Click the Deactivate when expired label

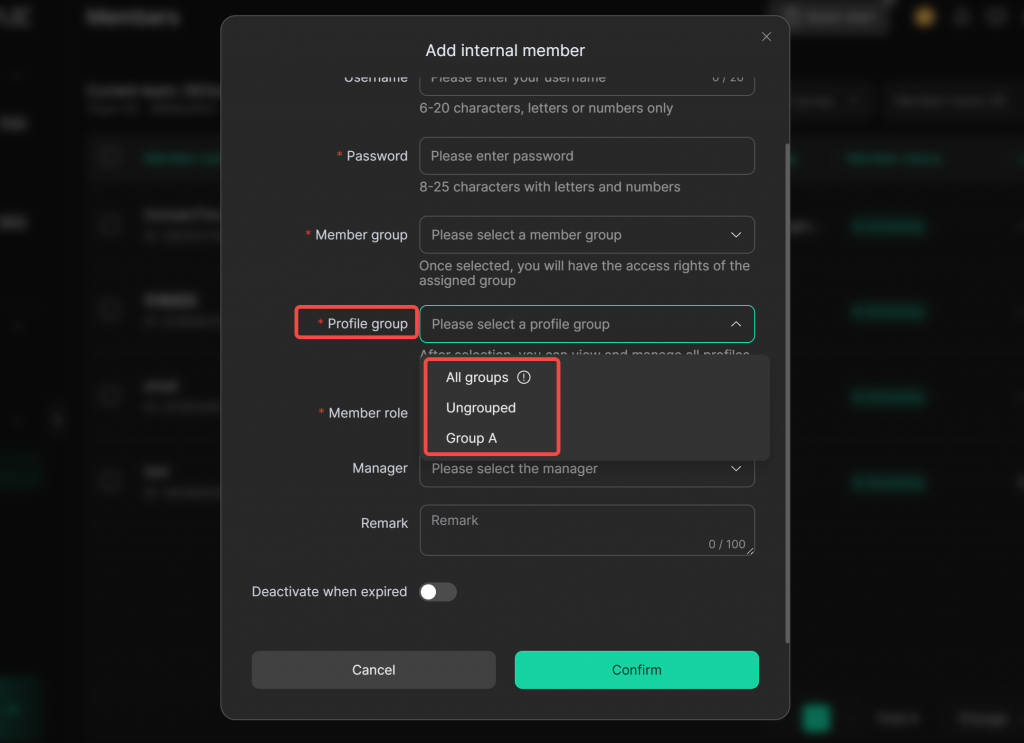click(x=329, y=592)
